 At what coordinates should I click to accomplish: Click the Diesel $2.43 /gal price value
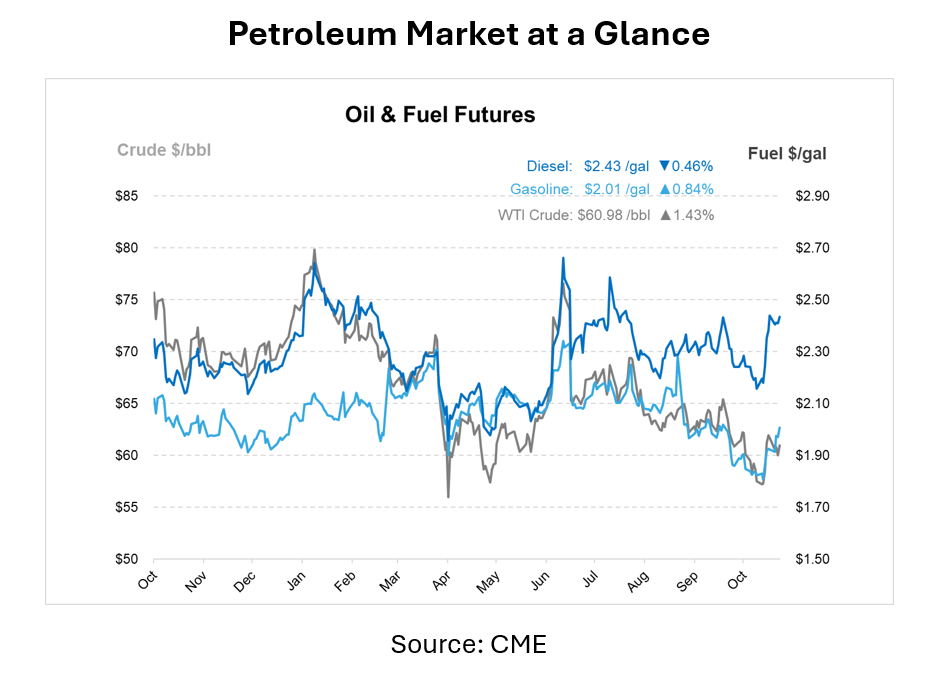pyautogui.click(x=615, y=167)
